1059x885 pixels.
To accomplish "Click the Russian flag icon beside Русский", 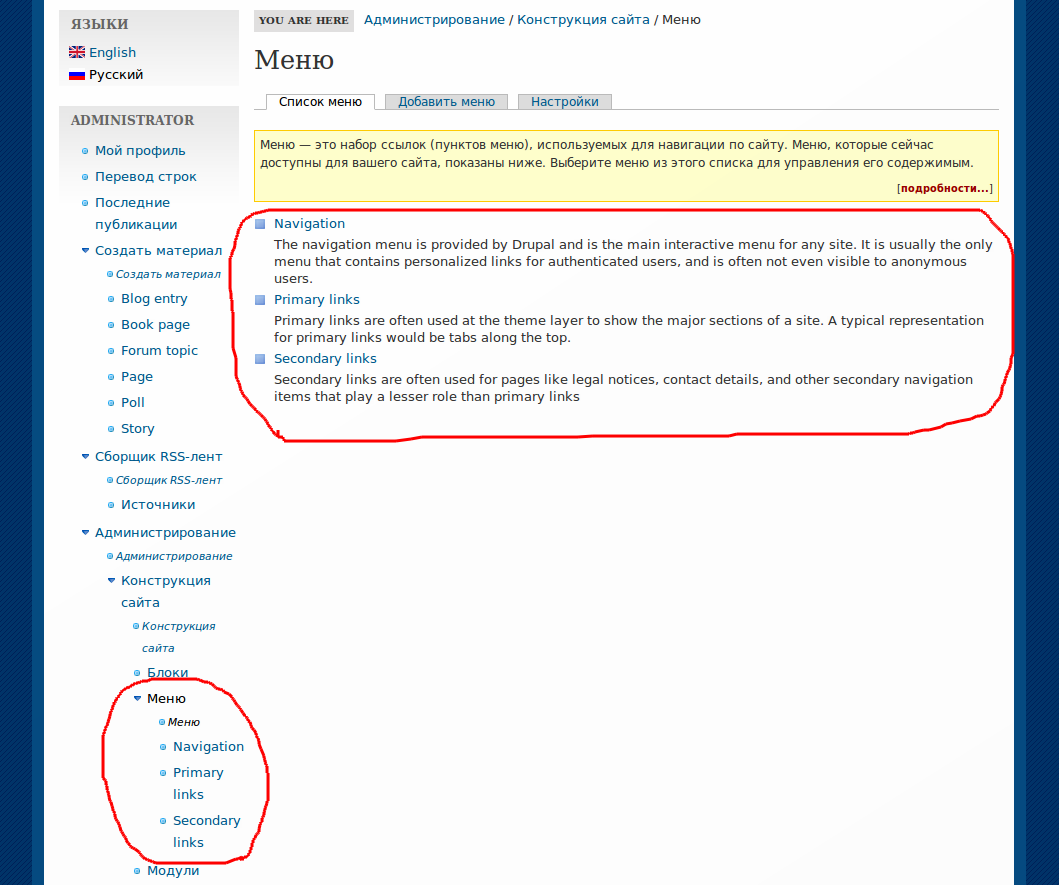I will pyautogui.click(x=76, y=73).
